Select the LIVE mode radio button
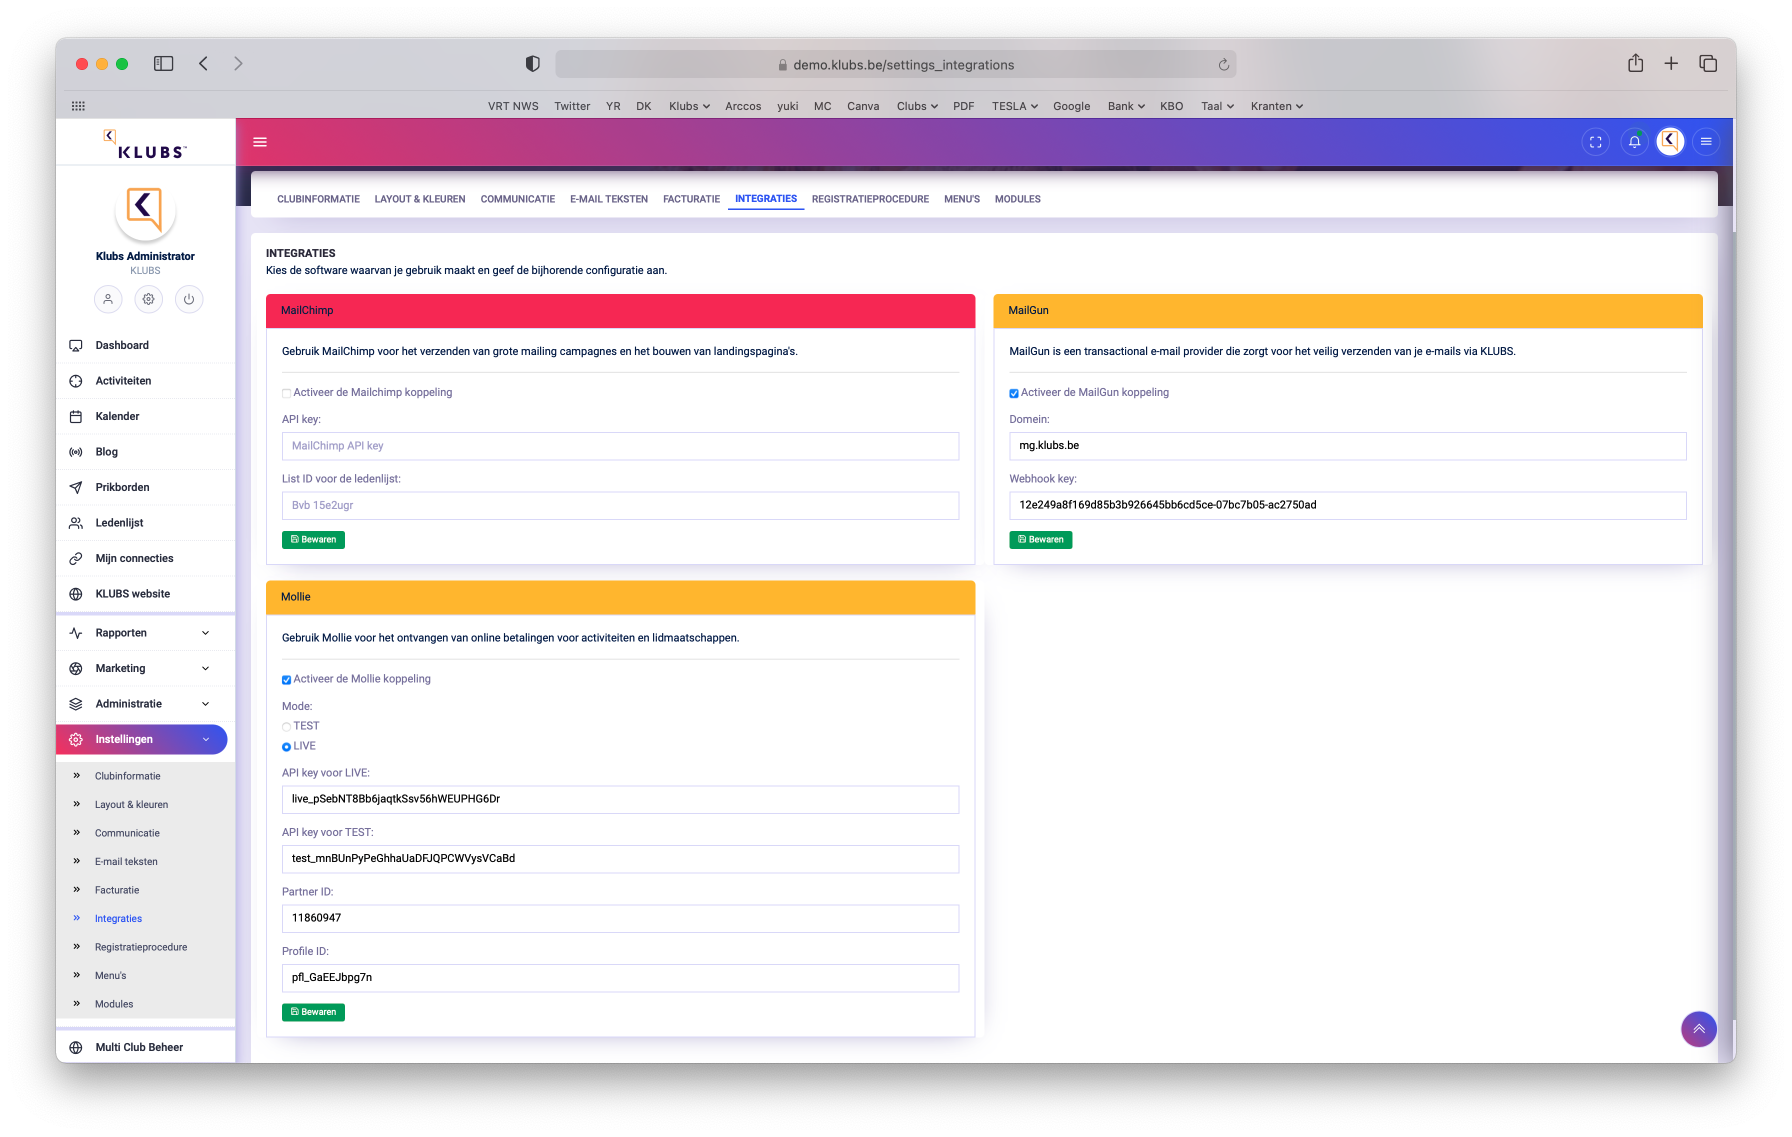Viewport: 1792px width, 1137px height. click(287, 747)
